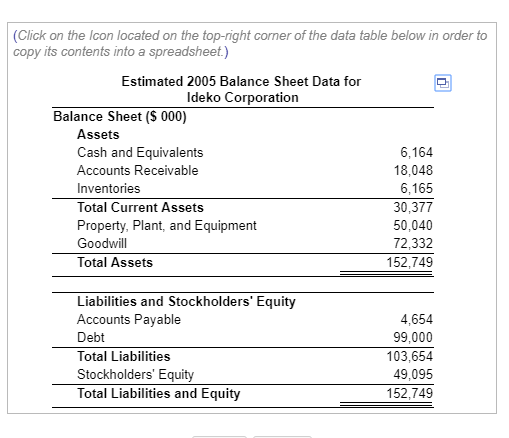Click the 99,000 debt value

(x=413, y=337)
